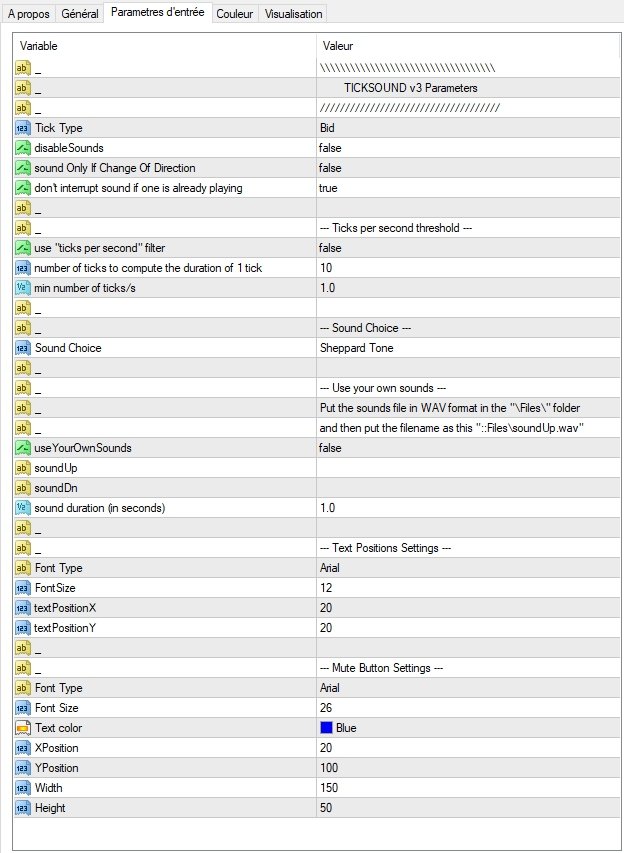This screenshot has width=624, height=853.
Task: Click the integer icon beside Width
Action: (23, 788)
